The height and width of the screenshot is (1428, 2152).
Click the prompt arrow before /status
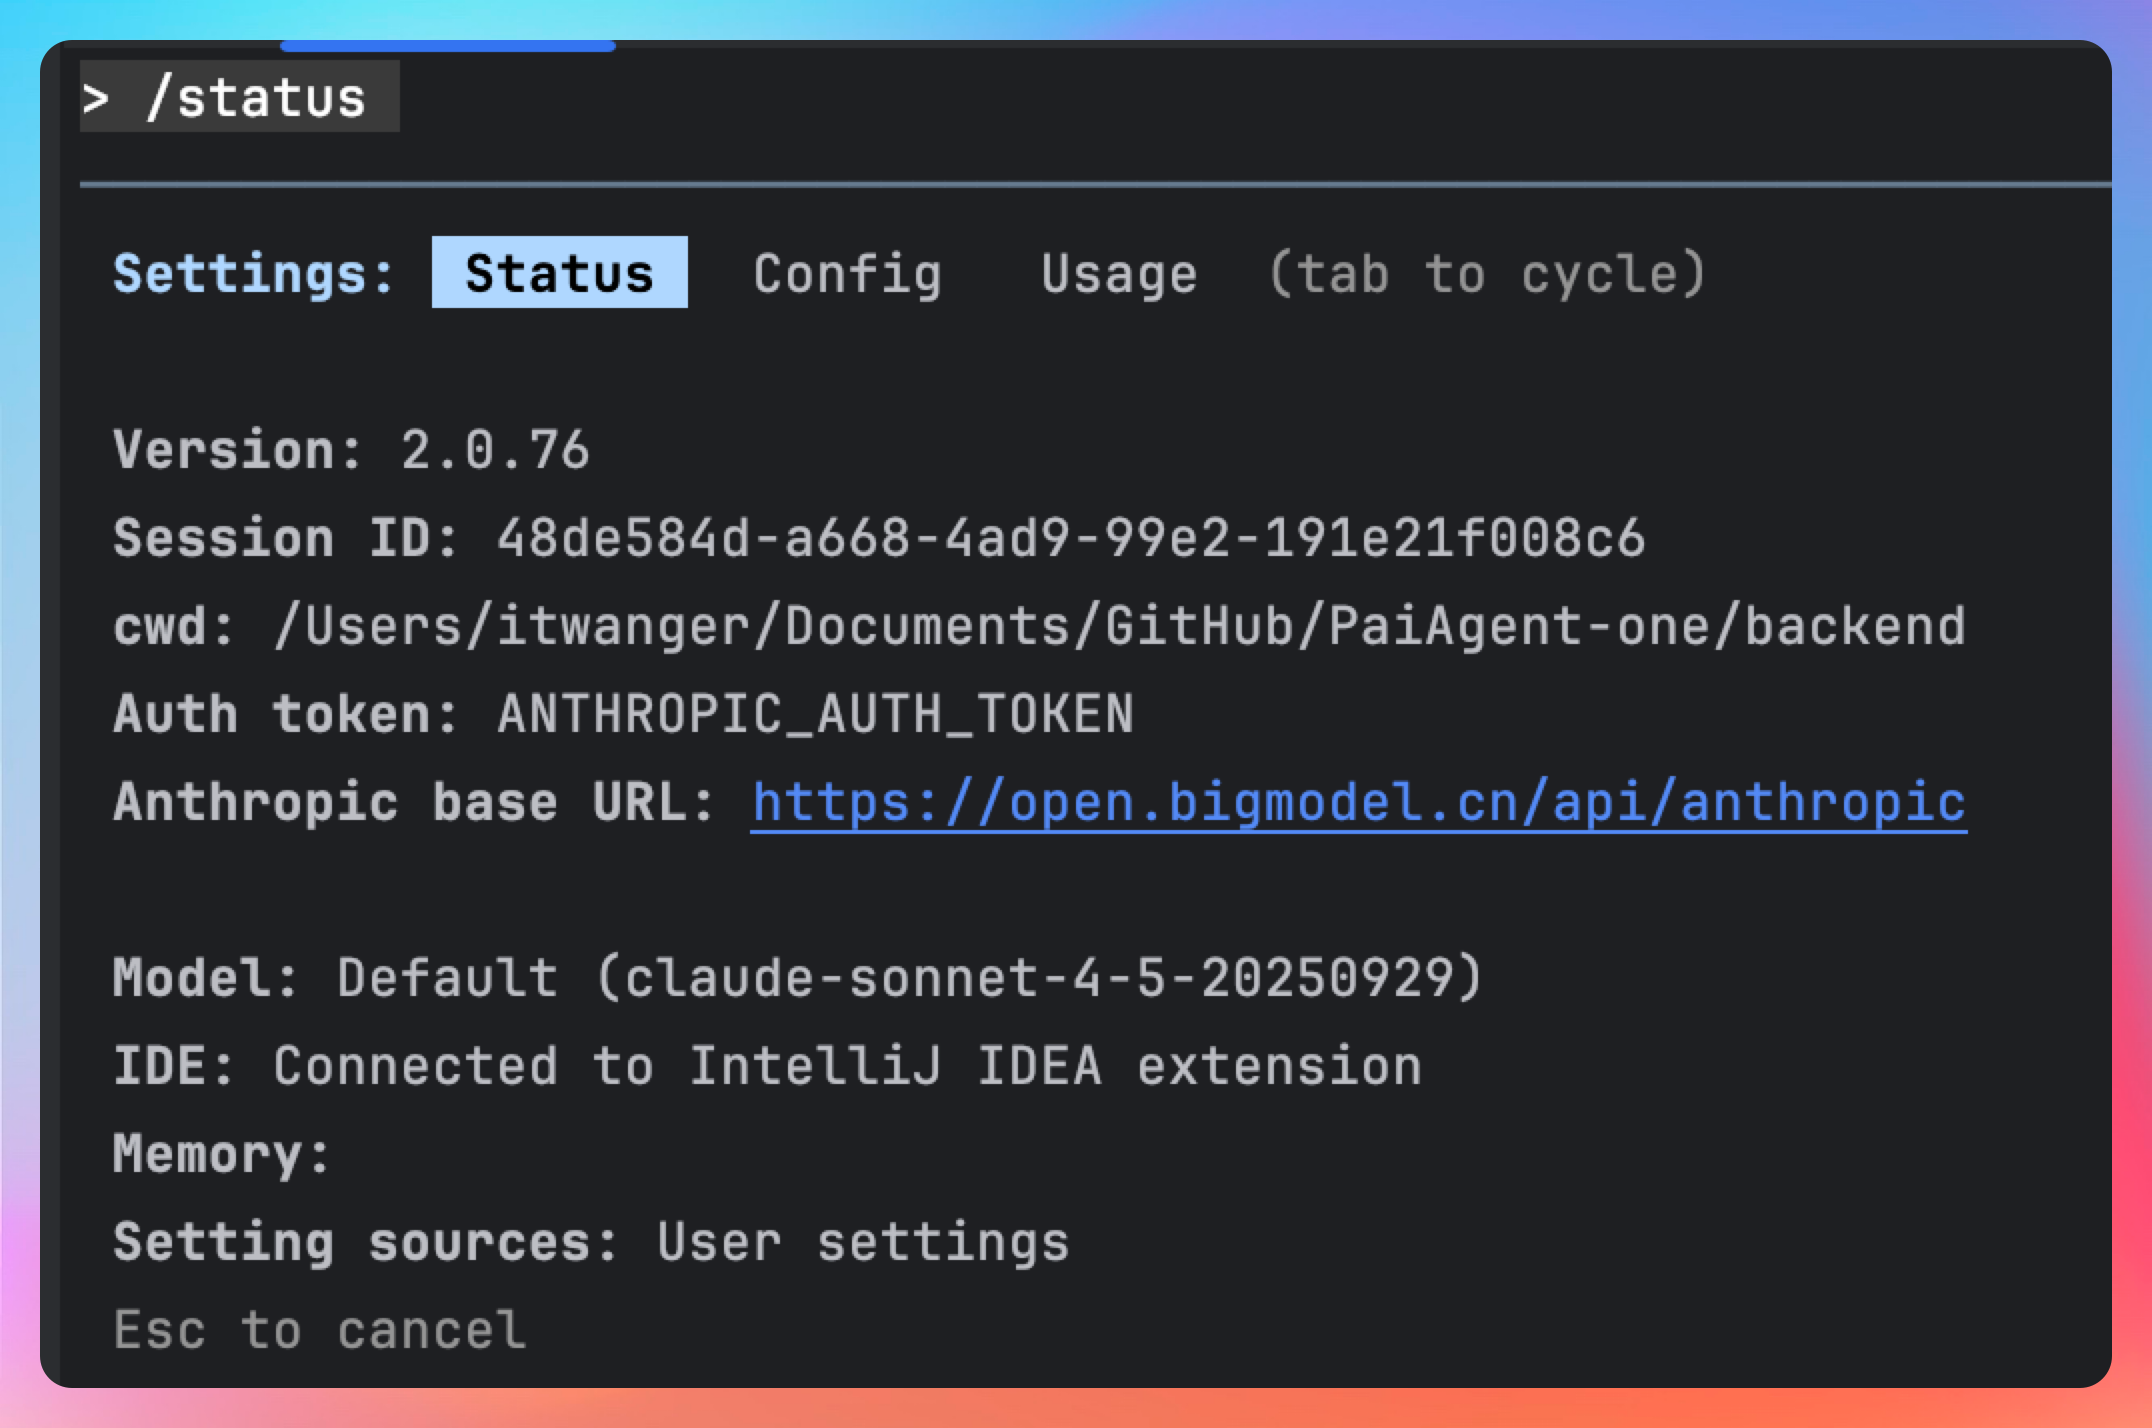(x=96, y=98)
